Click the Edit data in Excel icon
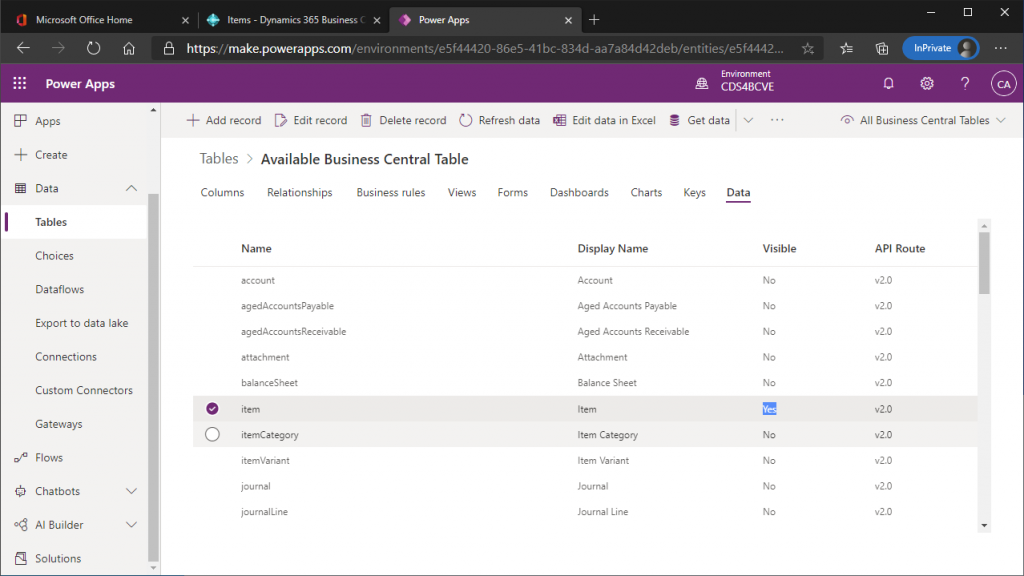Viewport: 1024px width, 576px height. coord(560,120)
